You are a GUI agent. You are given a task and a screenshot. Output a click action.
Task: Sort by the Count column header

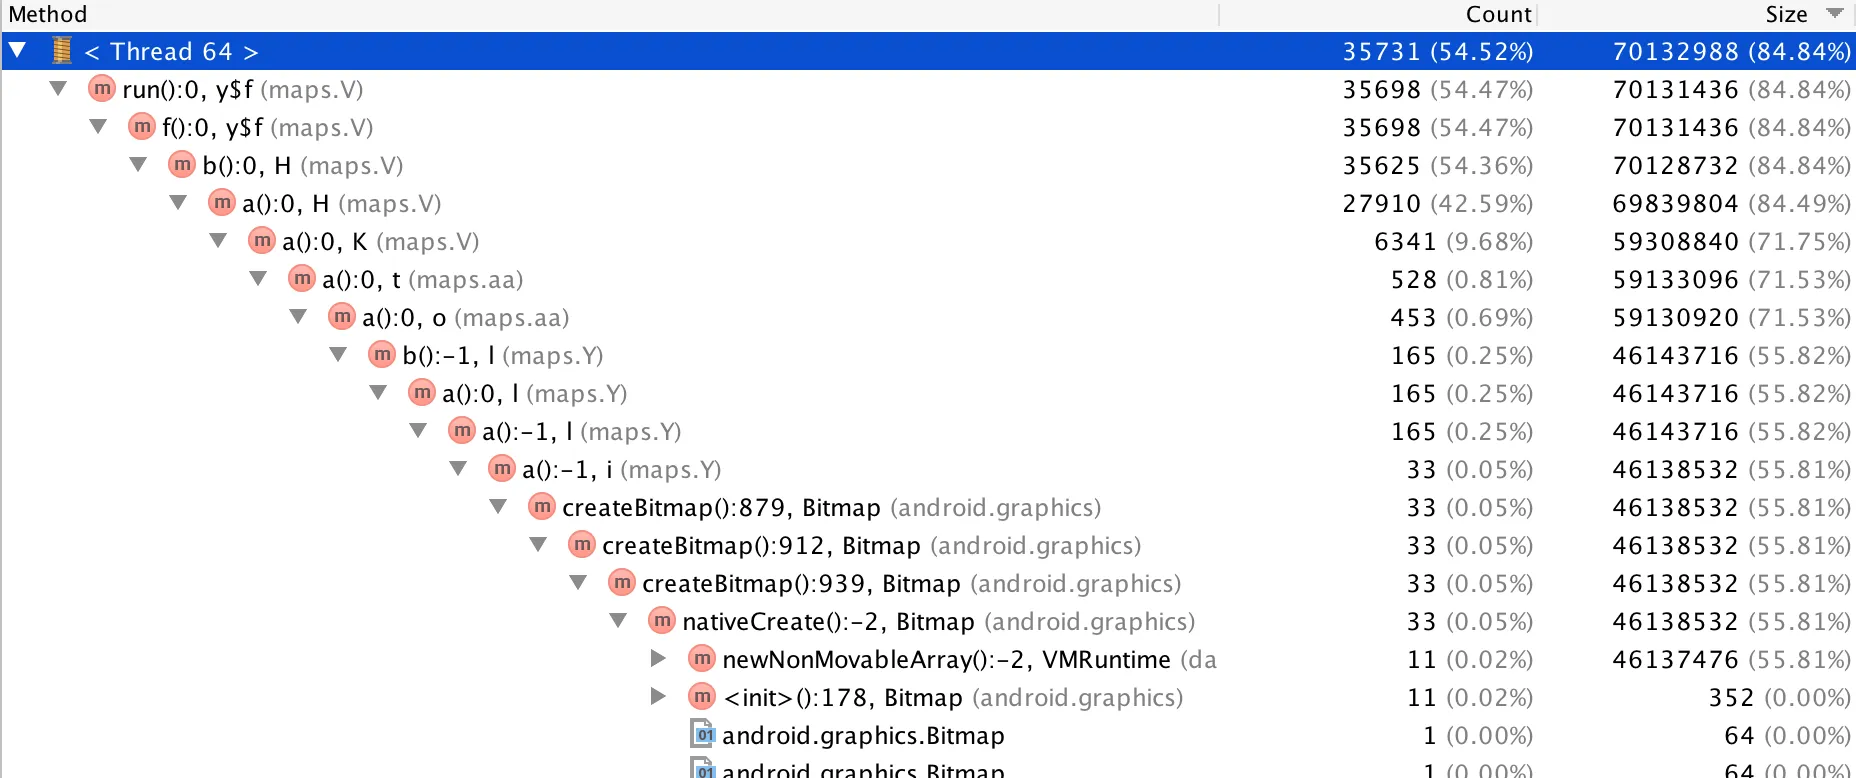[x=1497, y=14]
